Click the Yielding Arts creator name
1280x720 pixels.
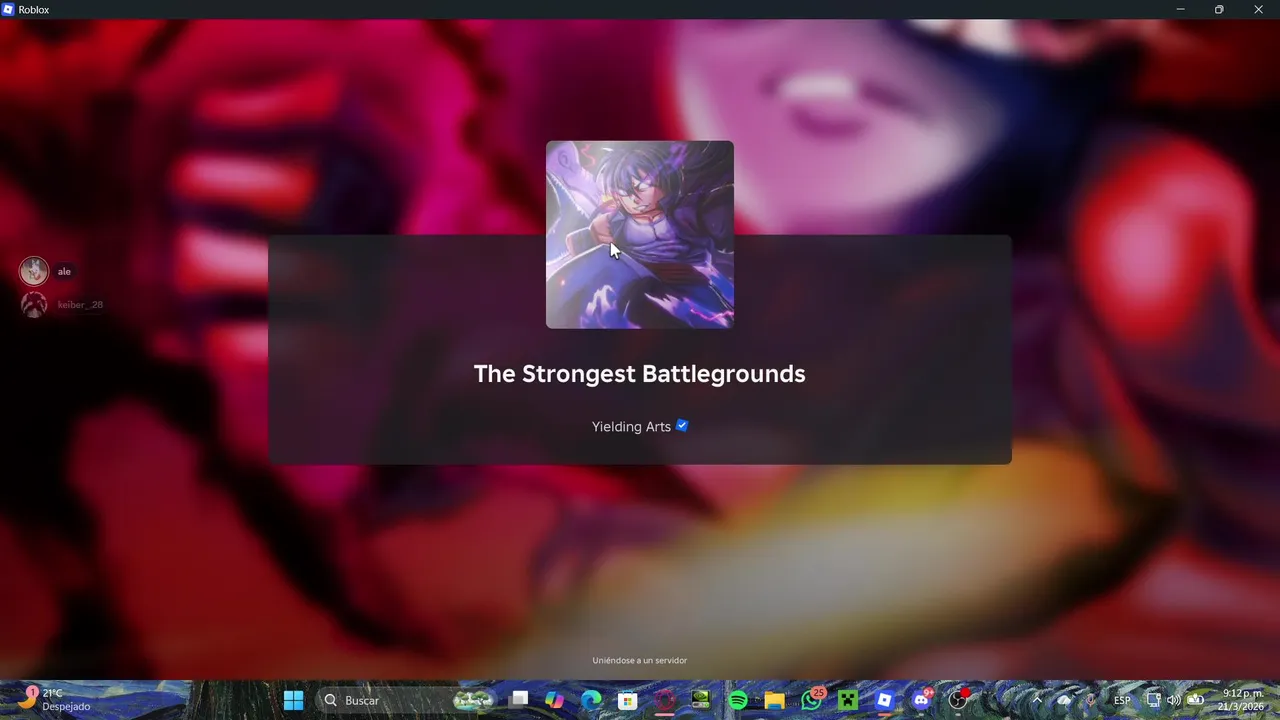coord(631,427)
